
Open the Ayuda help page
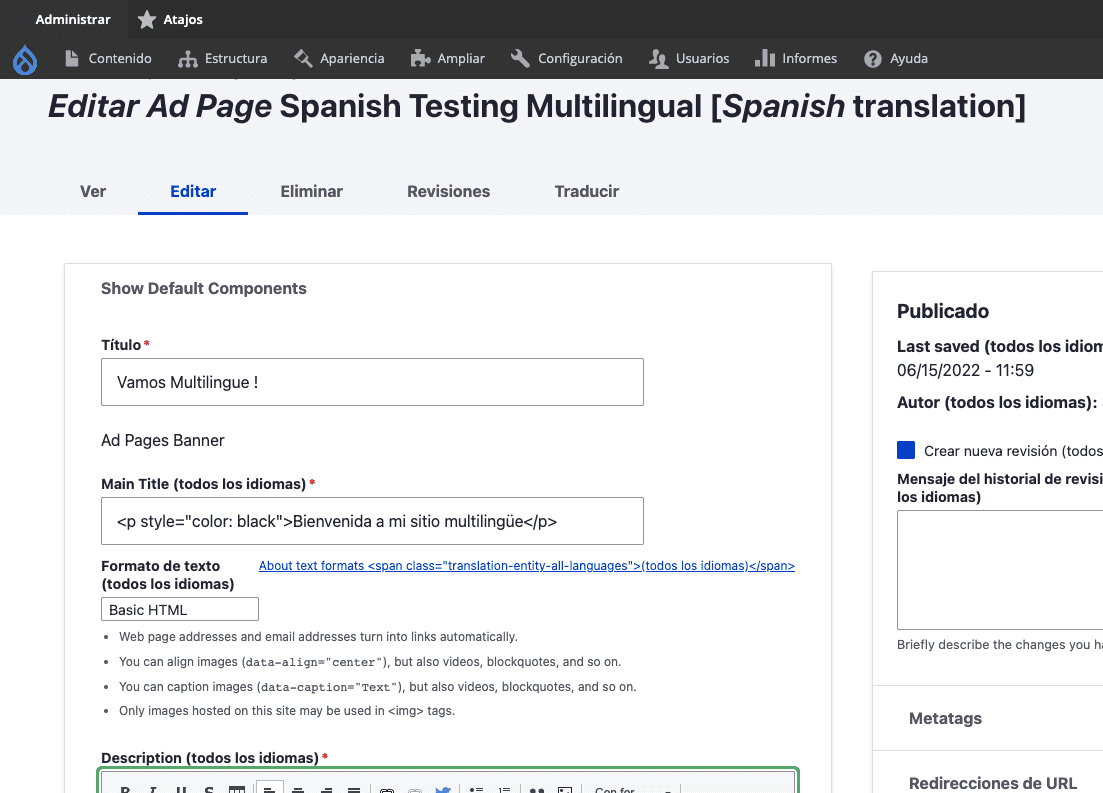point(896,59)
